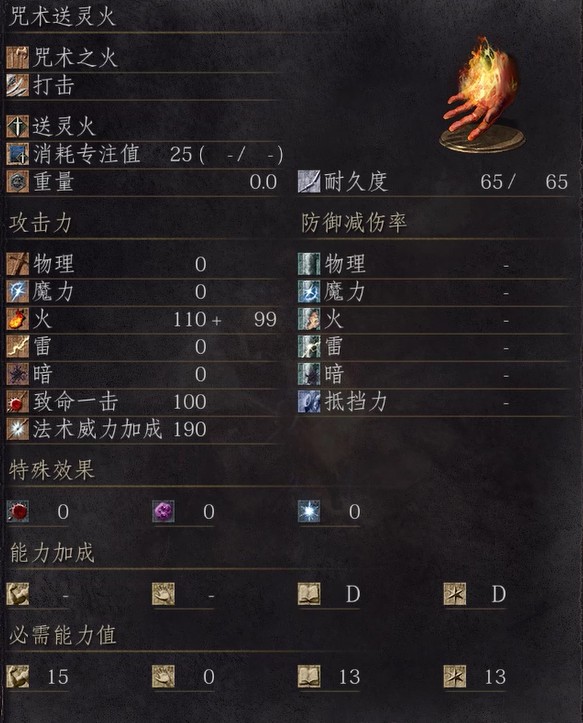Viewport: 583px width, 723px height.
Task: Click the poison special effect icon
Action: pyautogui.click(x=163, y=511)
